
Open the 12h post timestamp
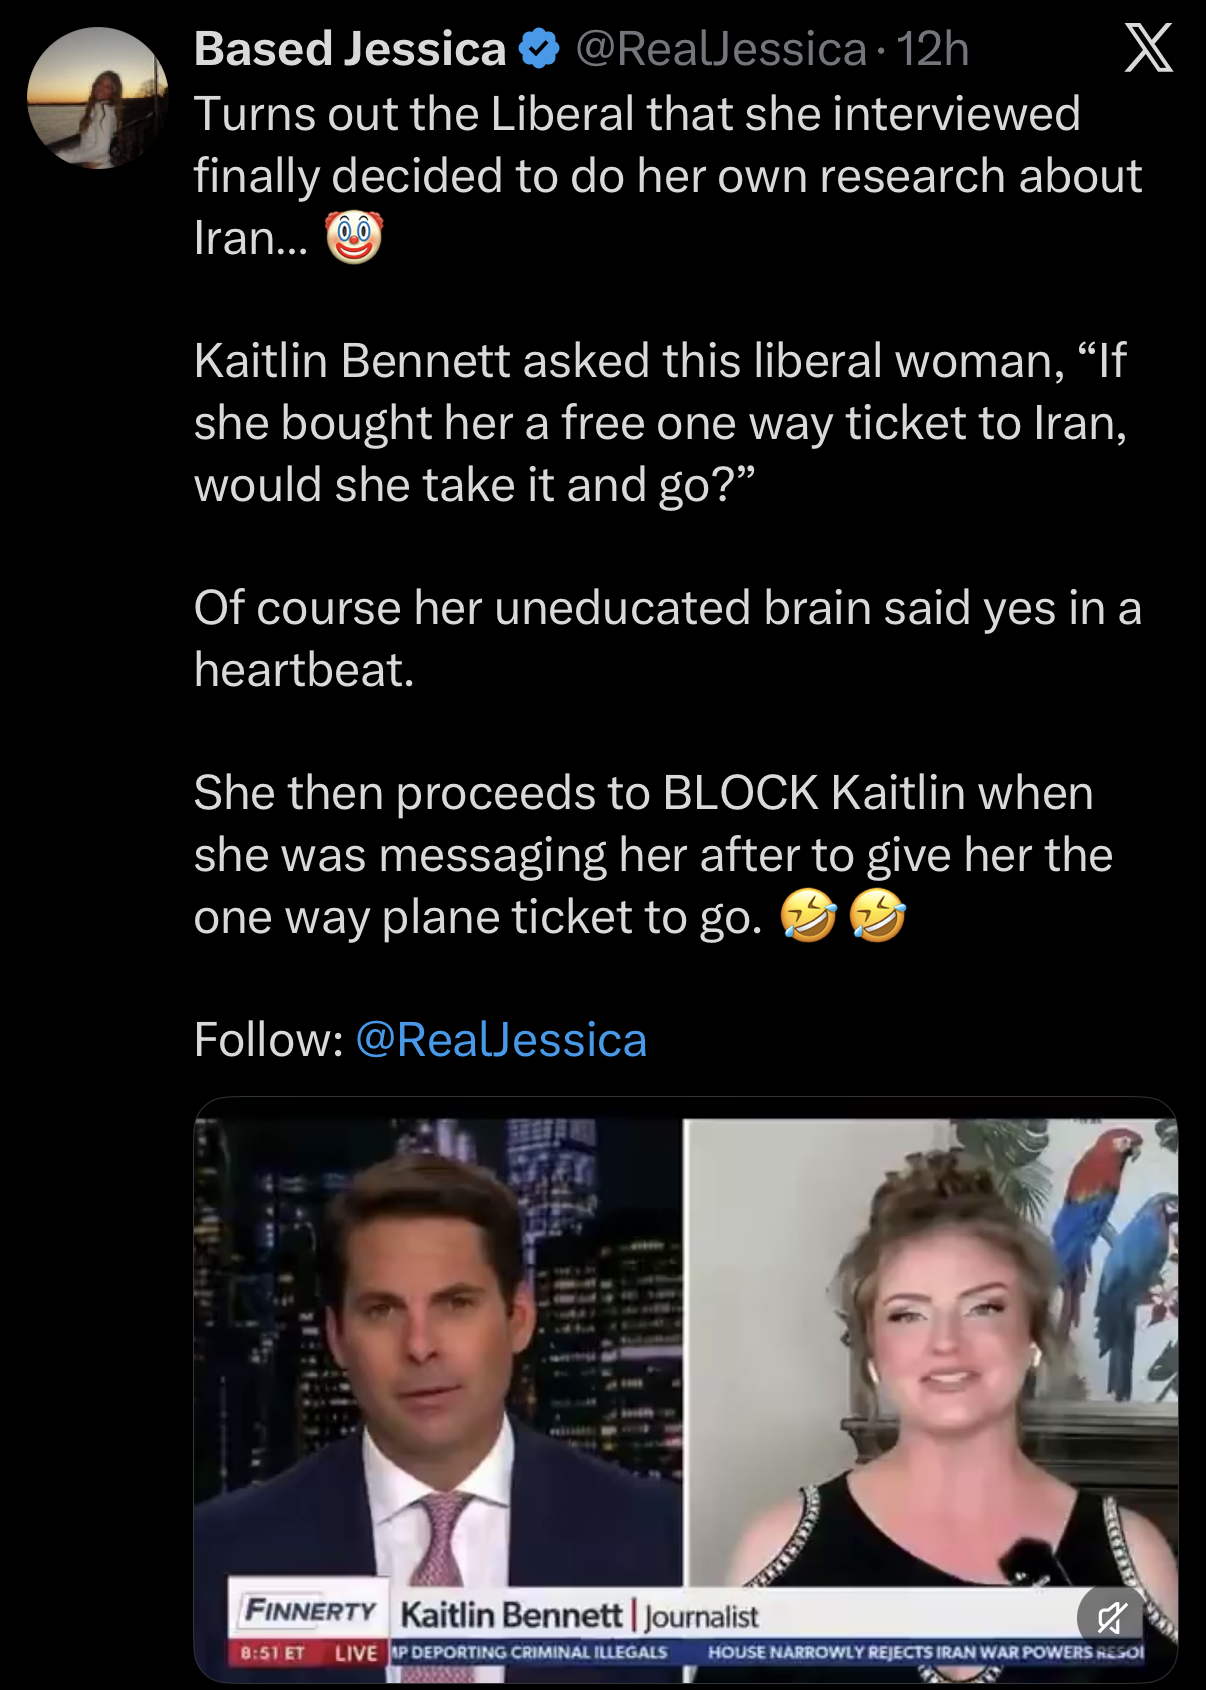pyautogui.click(x=932, y=49)
